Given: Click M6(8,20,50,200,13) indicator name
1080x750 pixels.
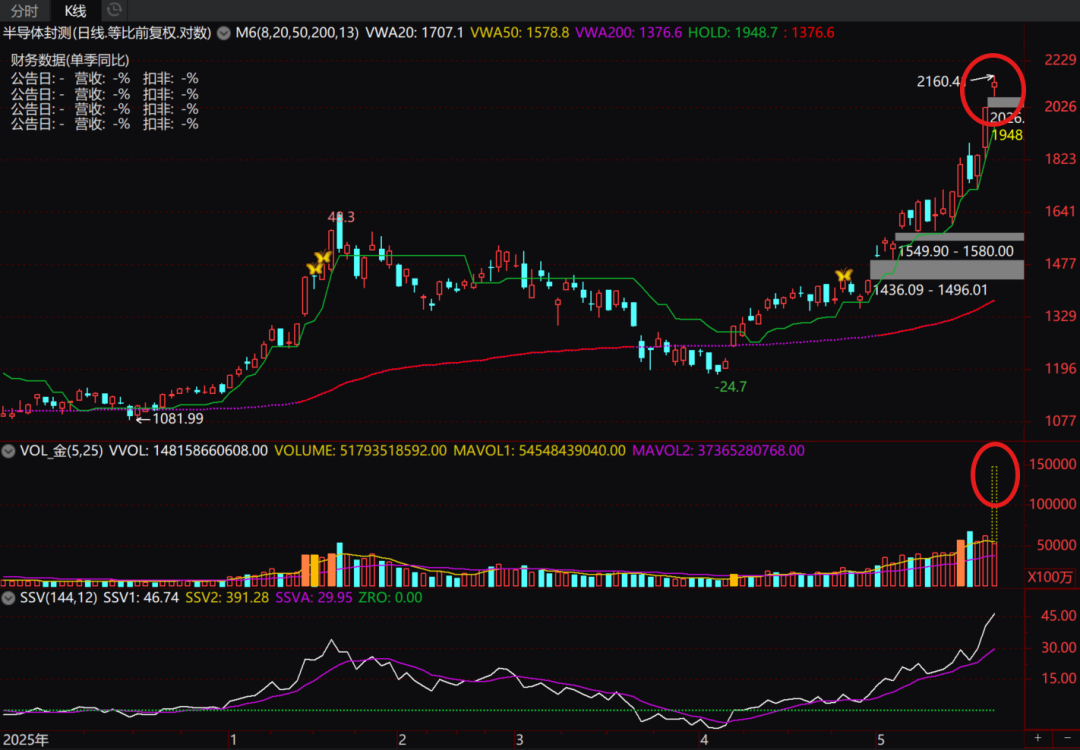Looking at the screenshot, I should [297, 32].
